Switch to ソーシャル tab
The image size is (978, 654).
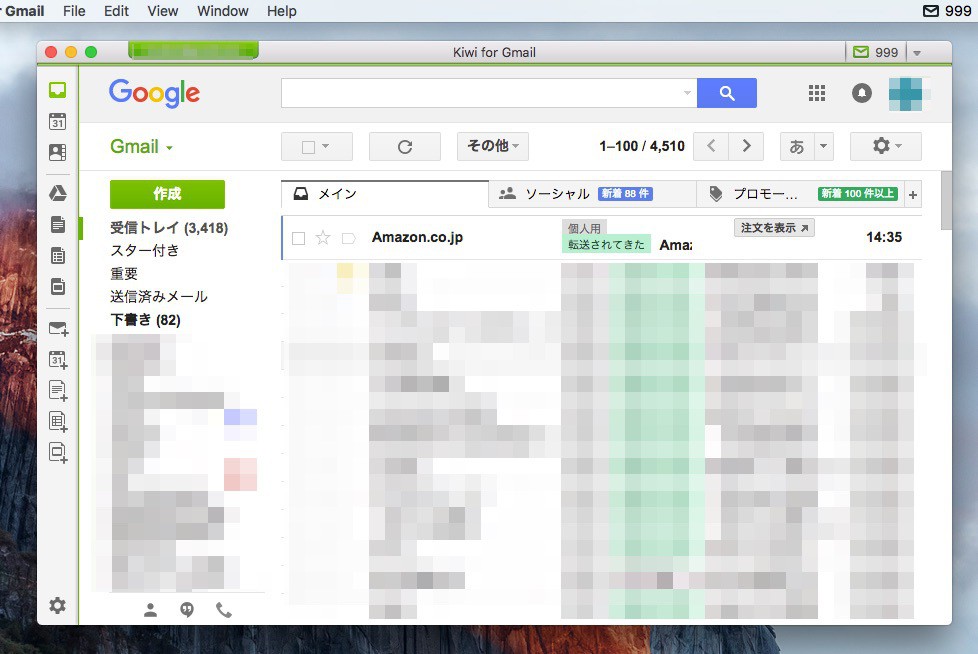592,194
